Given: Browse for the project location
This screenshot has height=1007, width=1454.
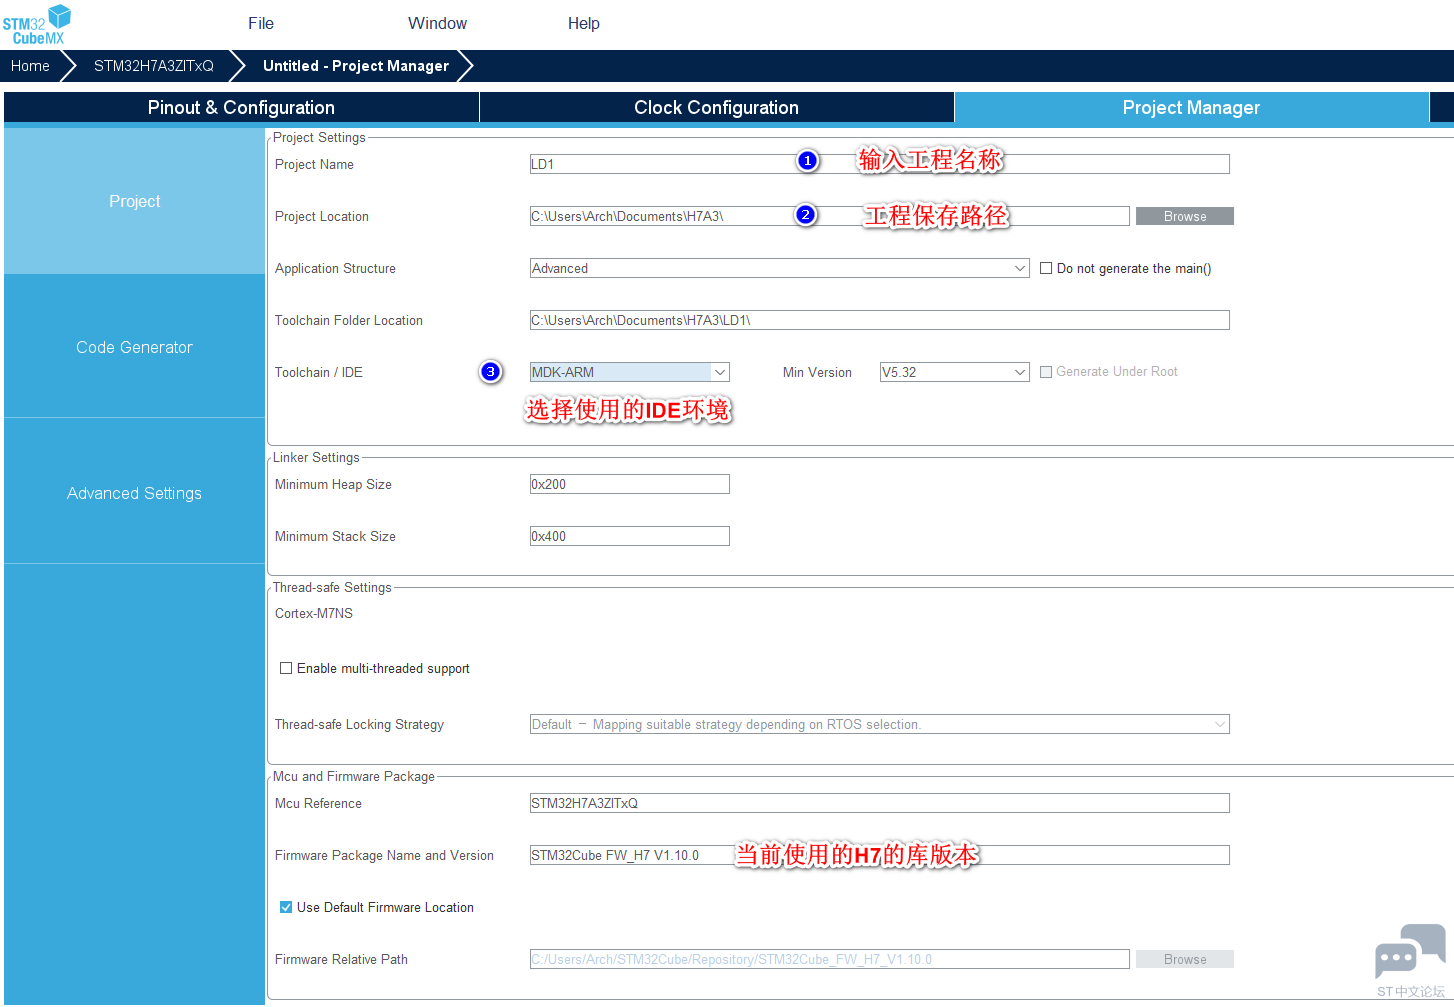Looking at the screenshot, I should point(1185,216).
